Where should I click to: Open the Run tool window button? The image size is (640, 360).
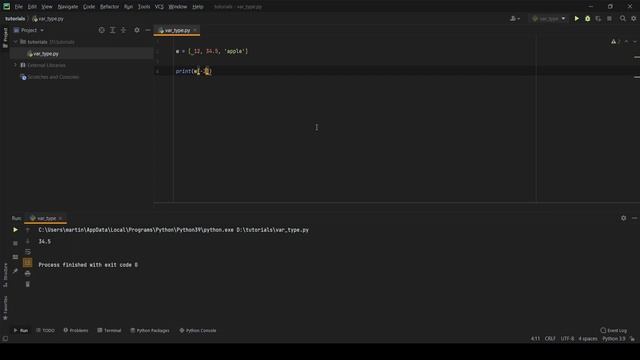[21, 331]
